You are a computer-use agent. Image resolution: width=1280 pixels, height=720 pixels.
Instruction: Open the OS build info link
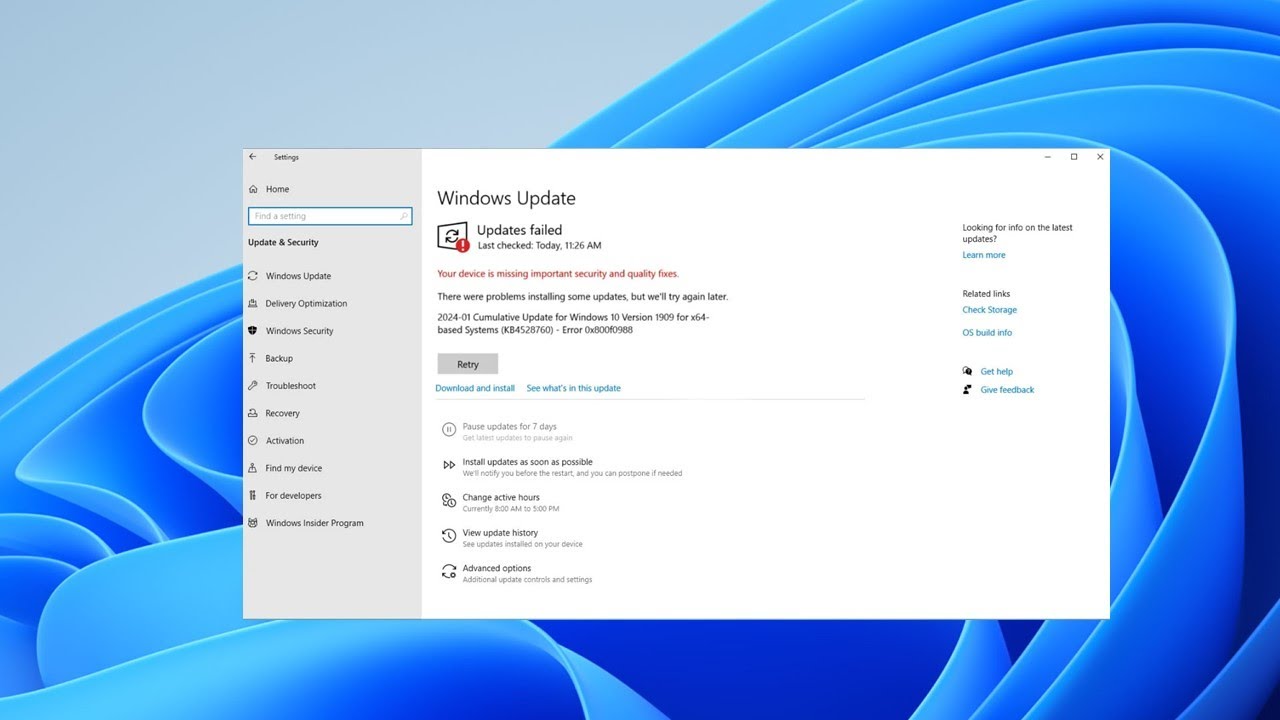[x=987, y=333]
